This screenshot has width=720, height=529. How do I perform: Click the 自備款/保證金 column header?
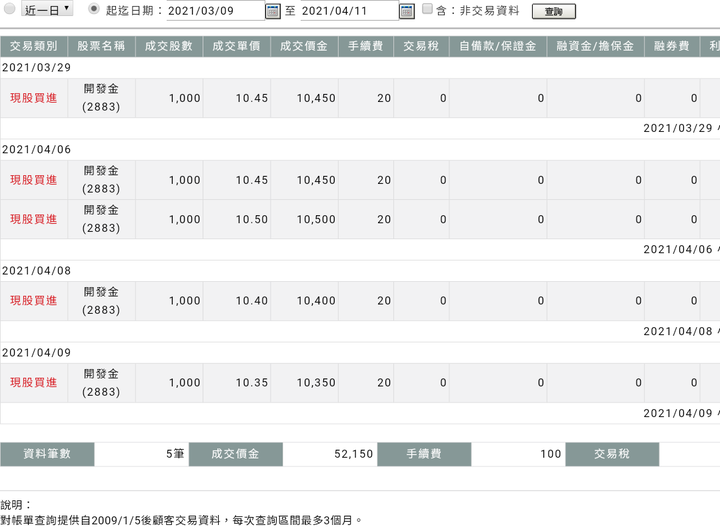coord(498,46)
